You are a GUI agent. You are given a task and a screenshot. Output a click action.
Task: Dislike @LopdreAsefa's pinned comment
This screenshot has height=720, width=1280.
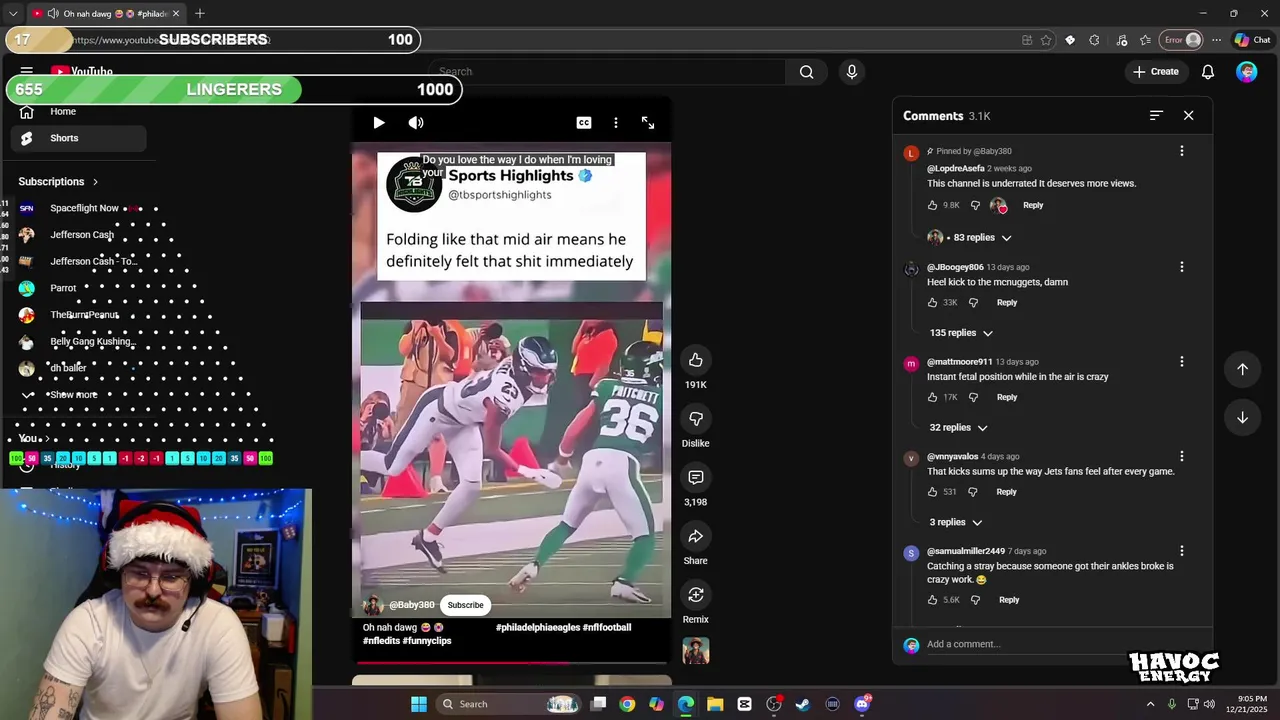[x=976, y=205]
